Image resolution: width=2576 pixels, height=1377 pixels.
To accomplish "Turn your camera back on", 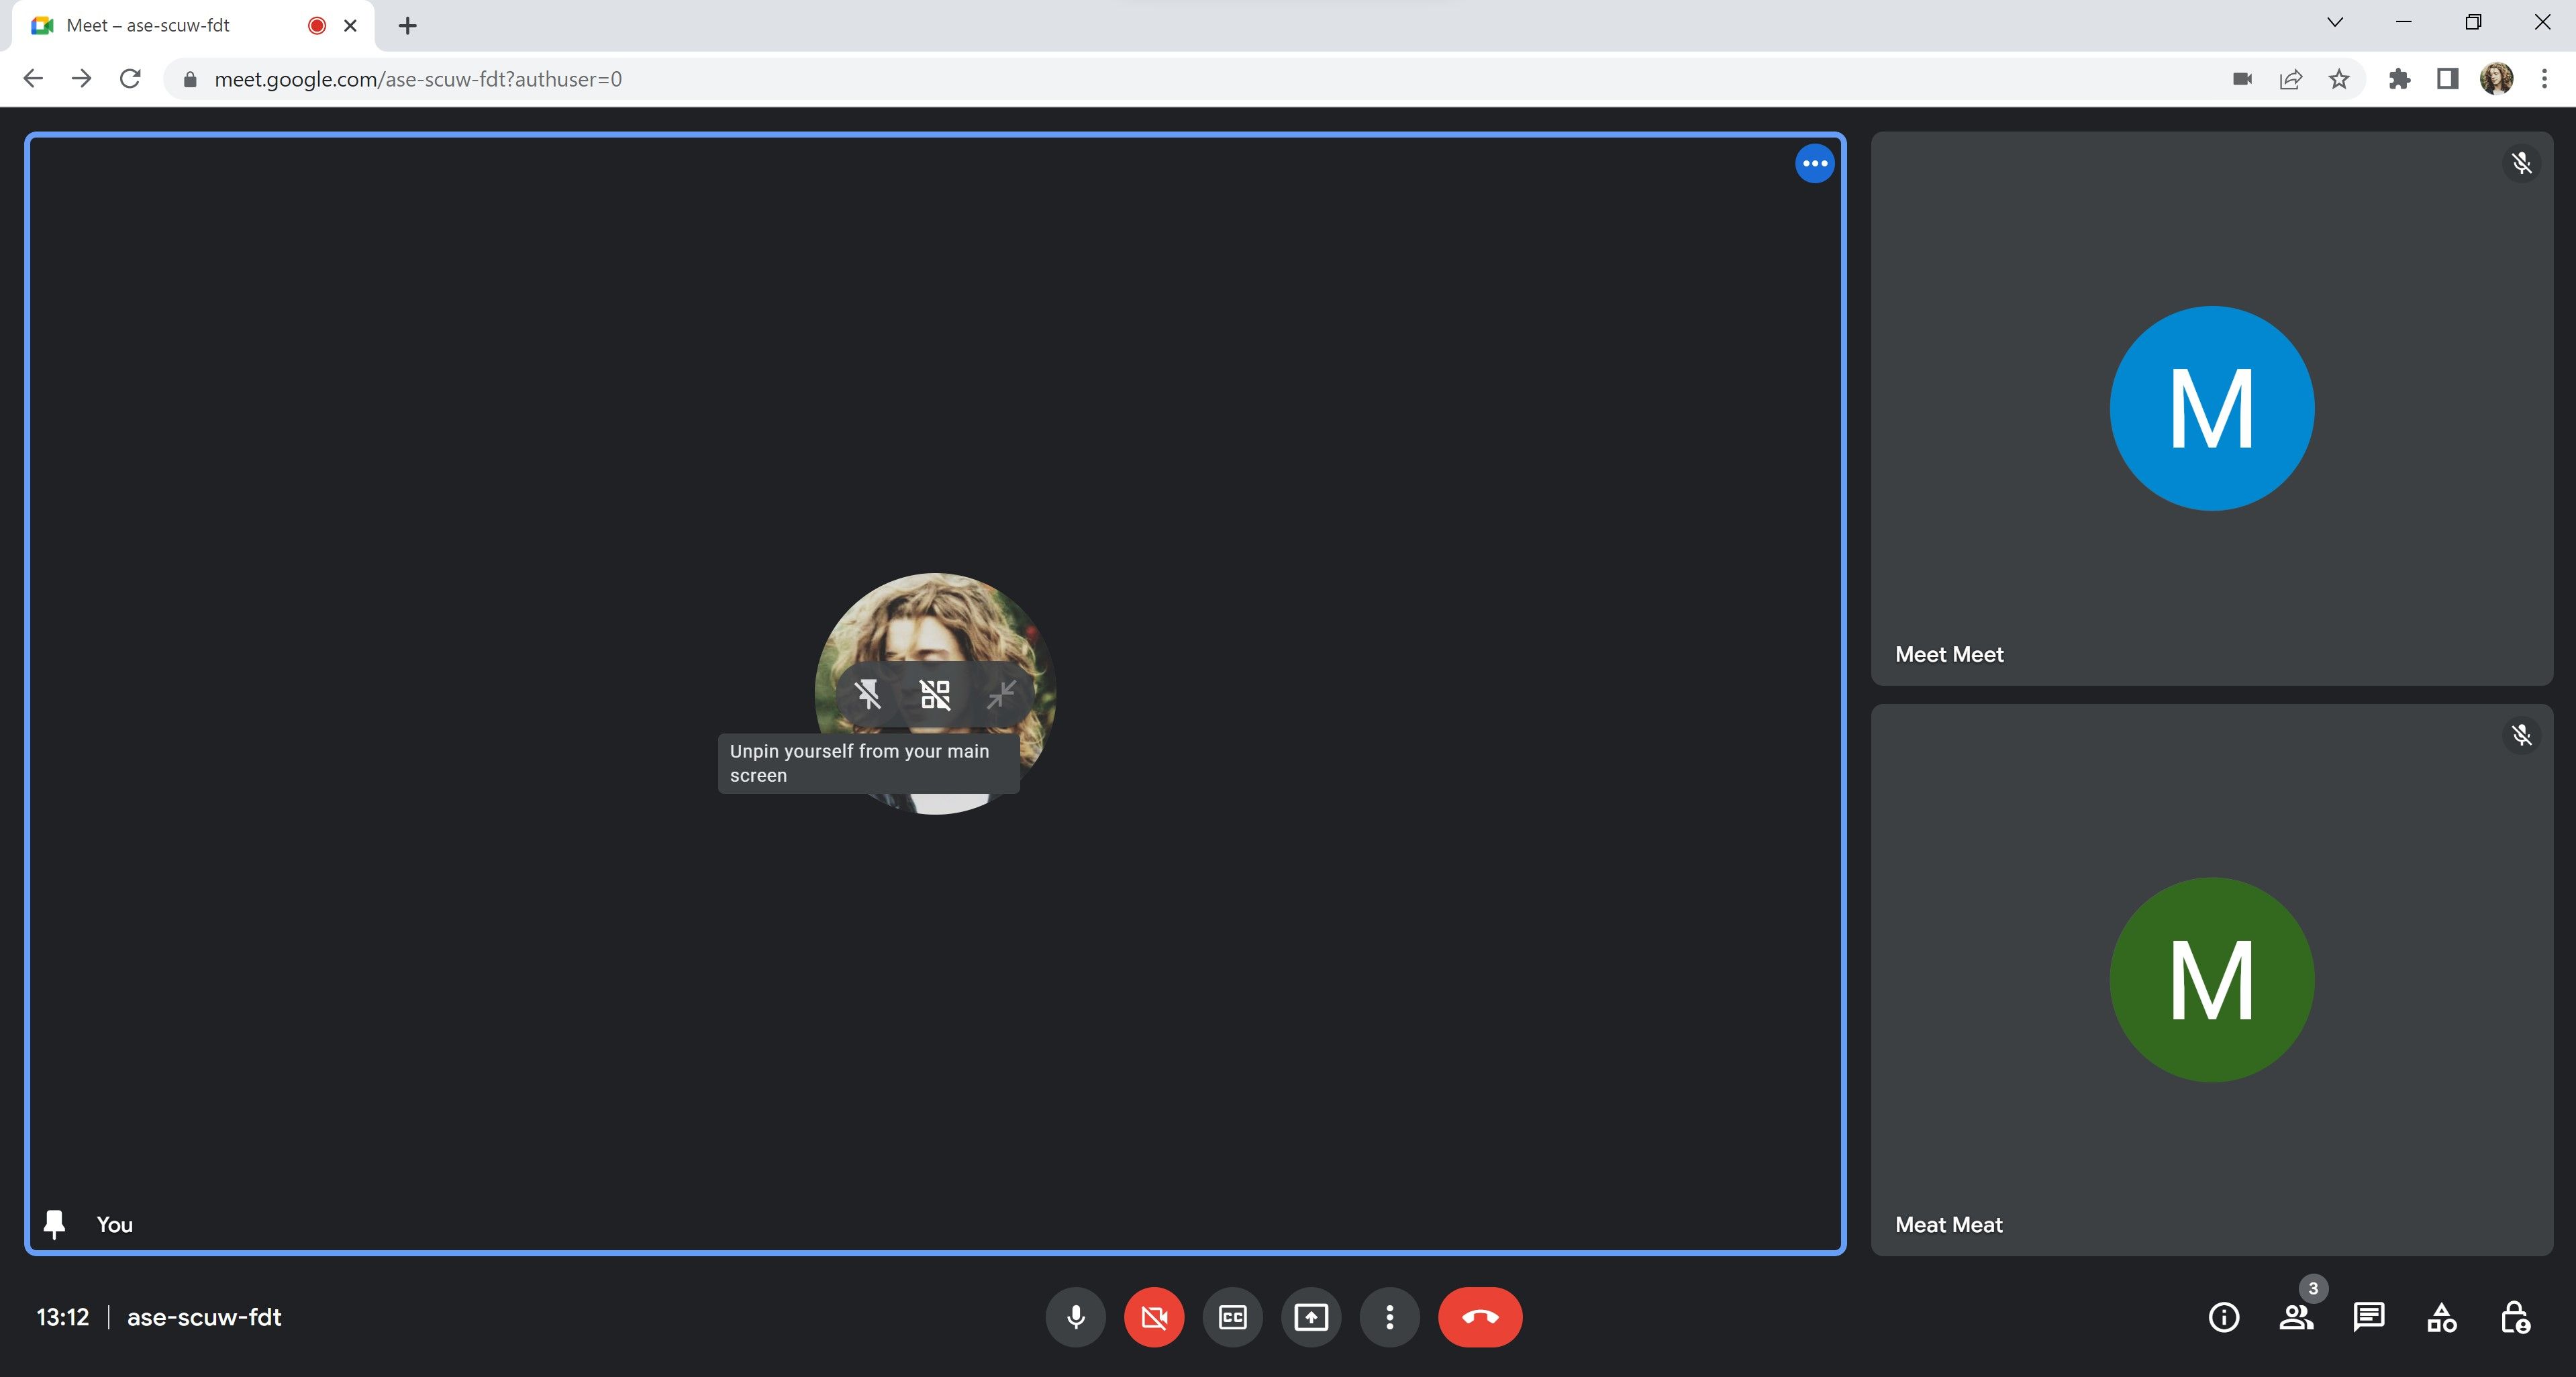I will [1153, 1317].
